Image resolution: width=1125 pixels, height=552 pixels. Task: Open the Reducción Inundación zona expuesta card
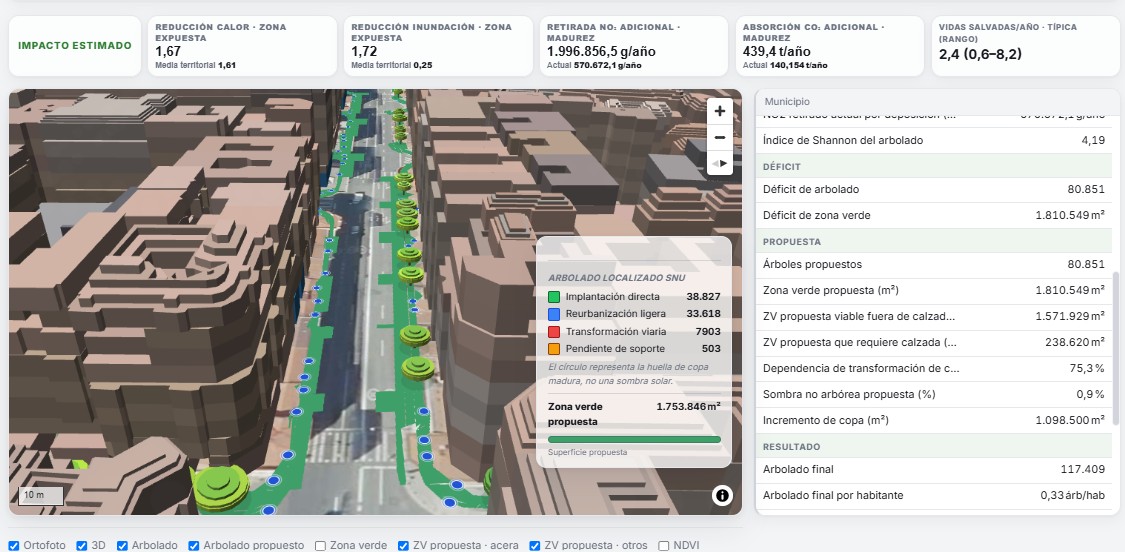tap(438, 46)
